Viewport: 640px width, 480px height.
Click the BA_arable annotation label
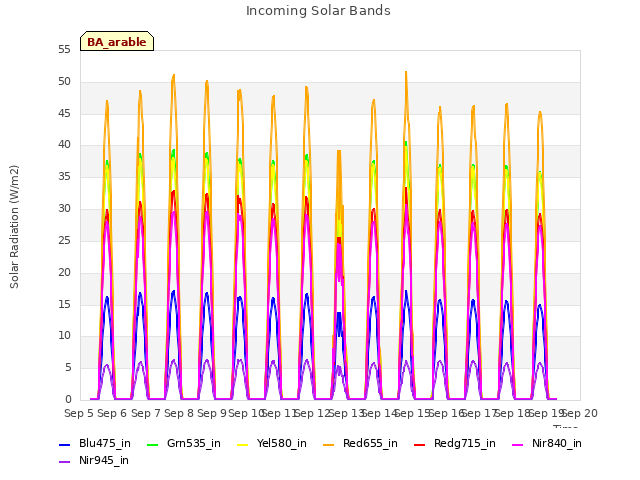point(117,42)
